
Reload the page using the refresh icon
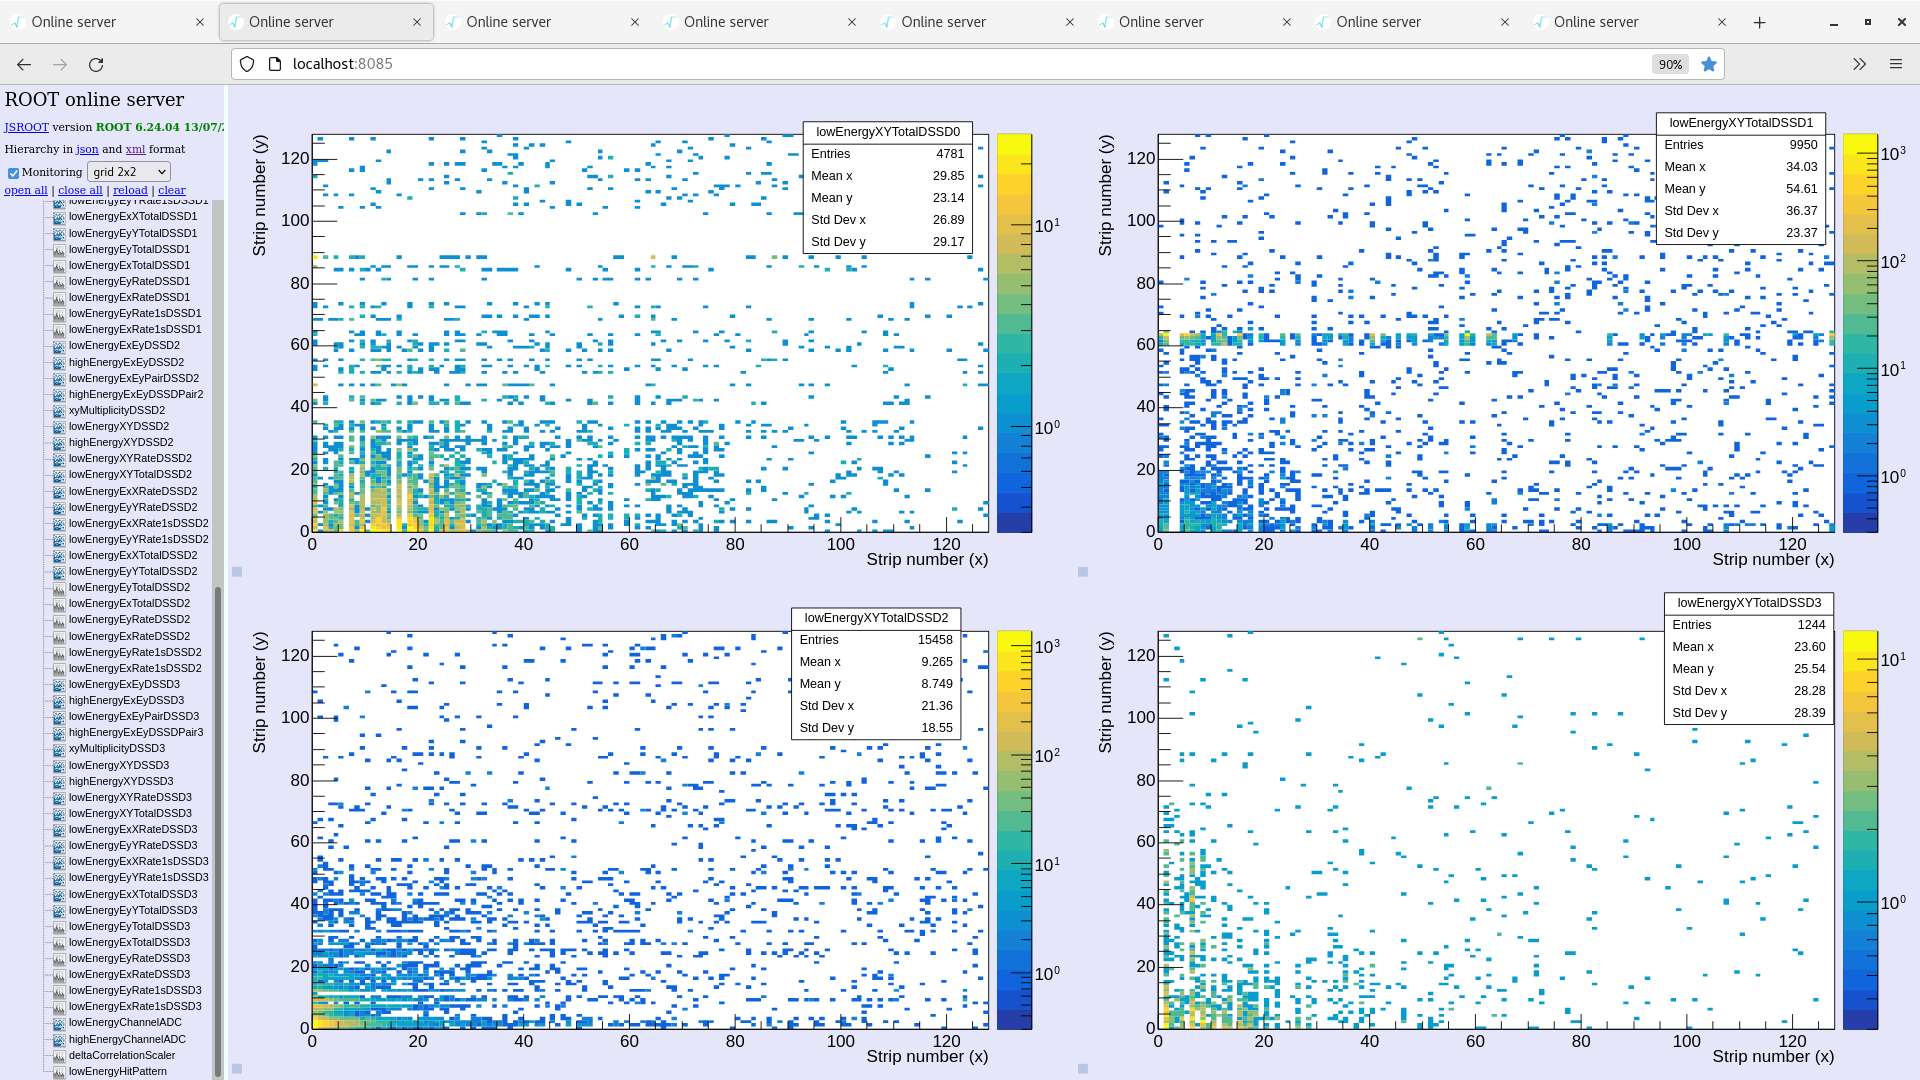(x=96, y=63)
